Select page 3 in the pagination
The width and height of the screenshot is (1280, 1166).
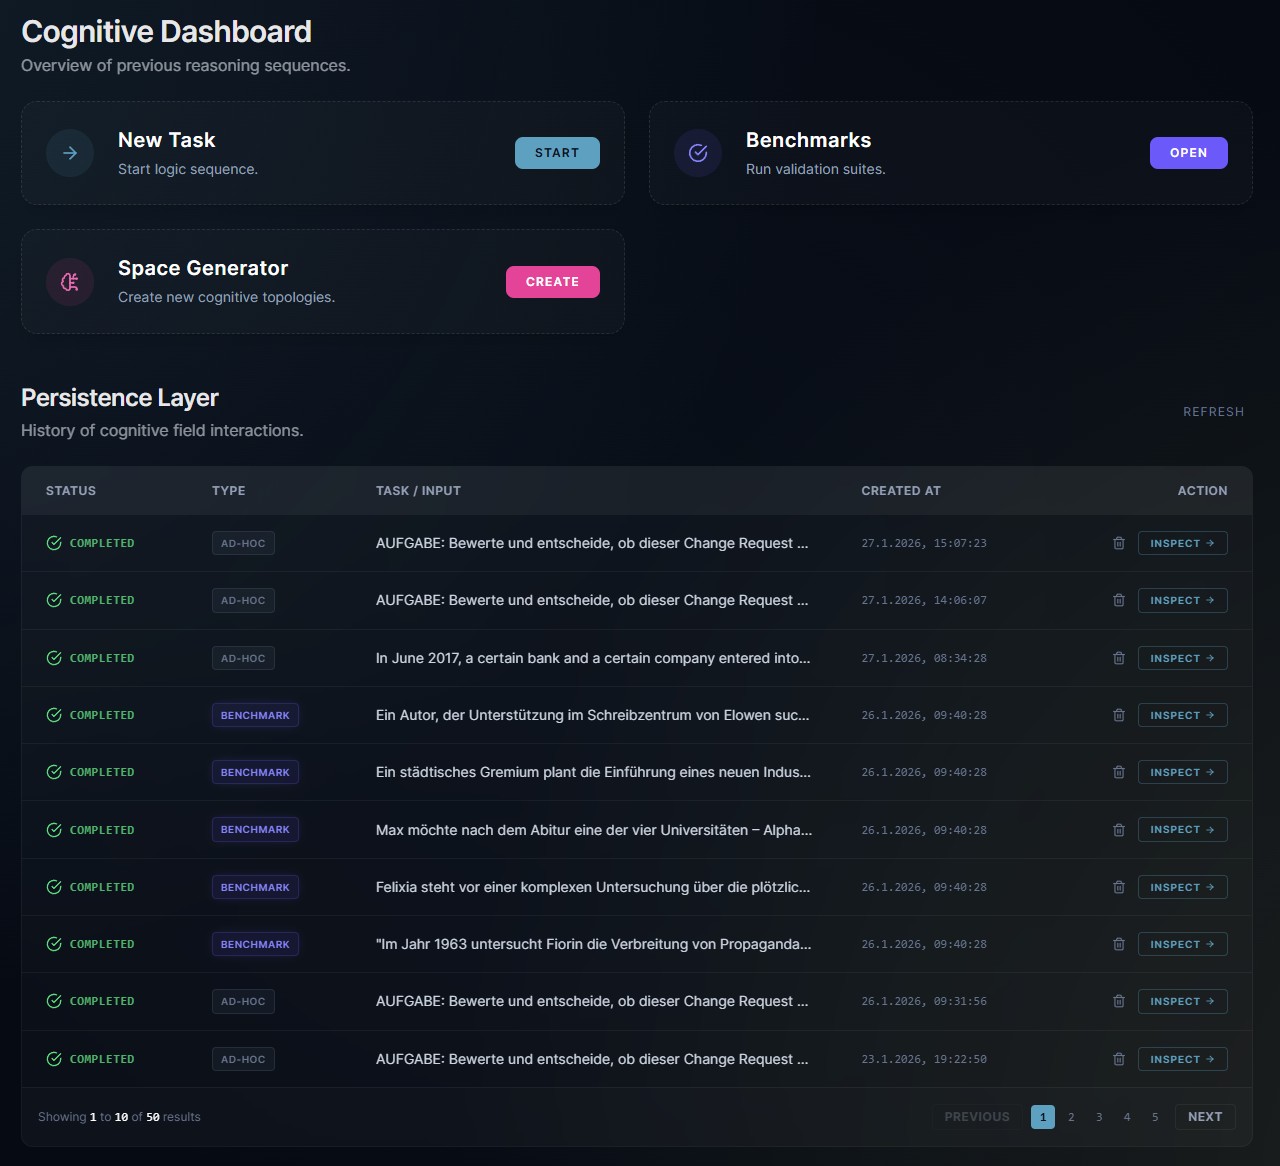[x=1099, y=1117]
